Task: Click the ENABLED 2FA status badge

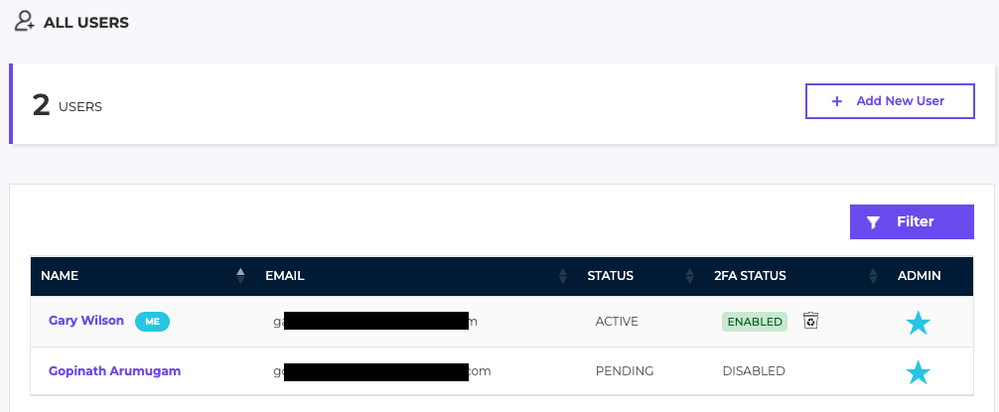Action: tap(754, 321)
